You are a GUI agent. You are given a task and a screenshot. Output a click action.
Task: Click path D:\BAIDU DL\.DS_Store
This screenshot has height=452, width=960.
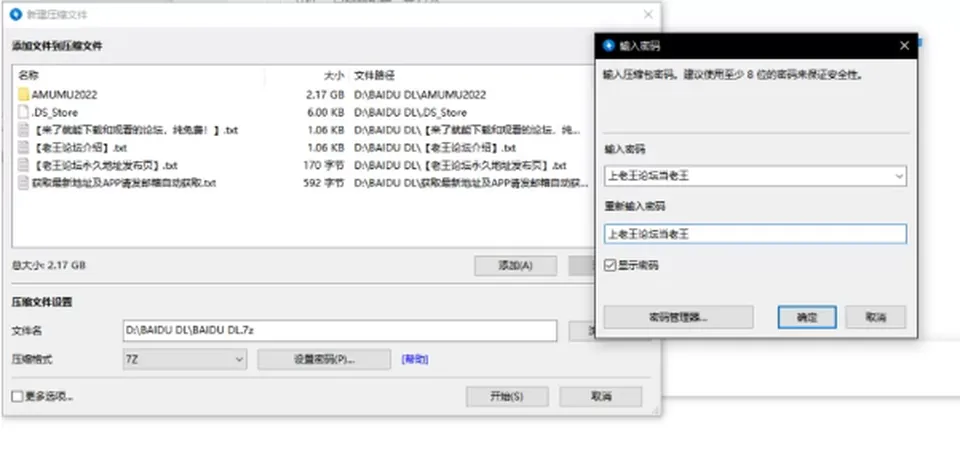point(410,113)
